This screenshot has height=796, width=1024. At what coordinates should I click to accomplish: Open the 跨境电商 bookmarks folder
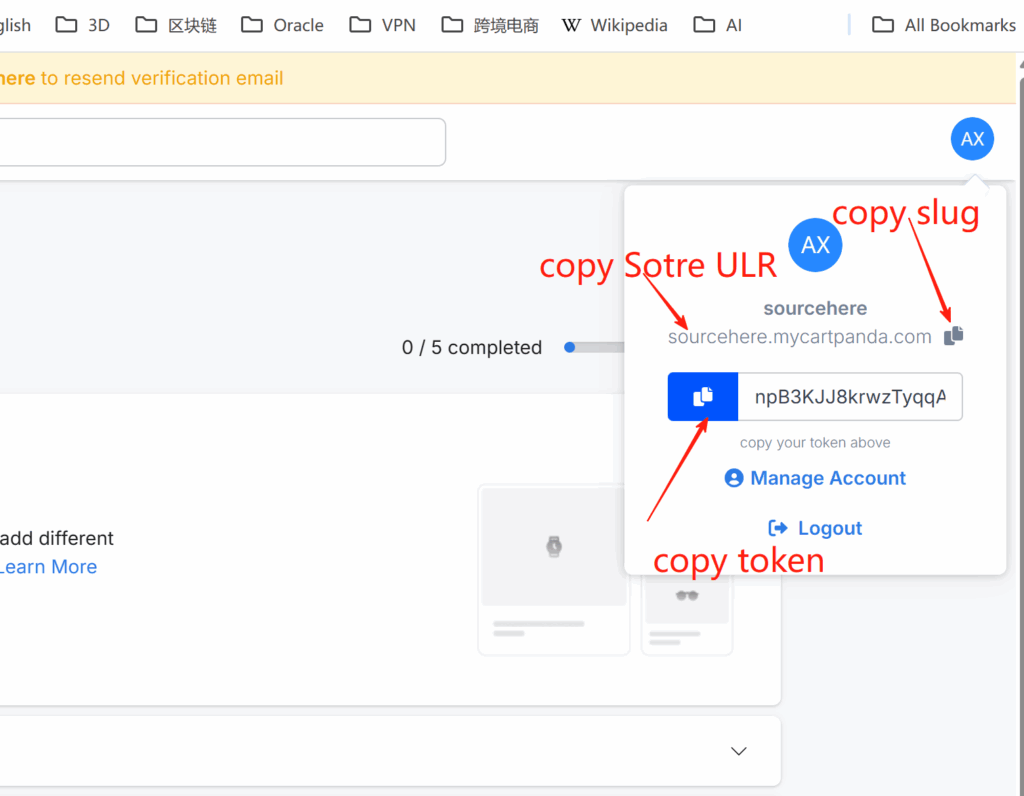tap(490, 25)
